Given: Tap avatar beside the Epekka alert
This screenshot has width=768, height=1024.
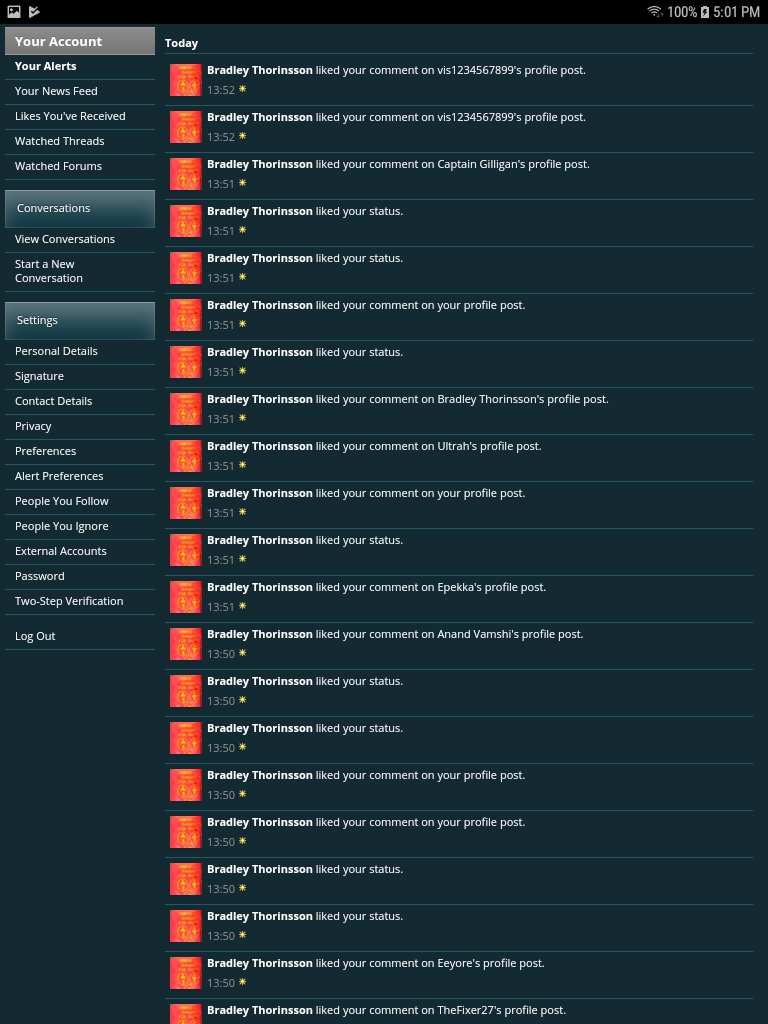Looking at the screenshot, I should [185, 597].
